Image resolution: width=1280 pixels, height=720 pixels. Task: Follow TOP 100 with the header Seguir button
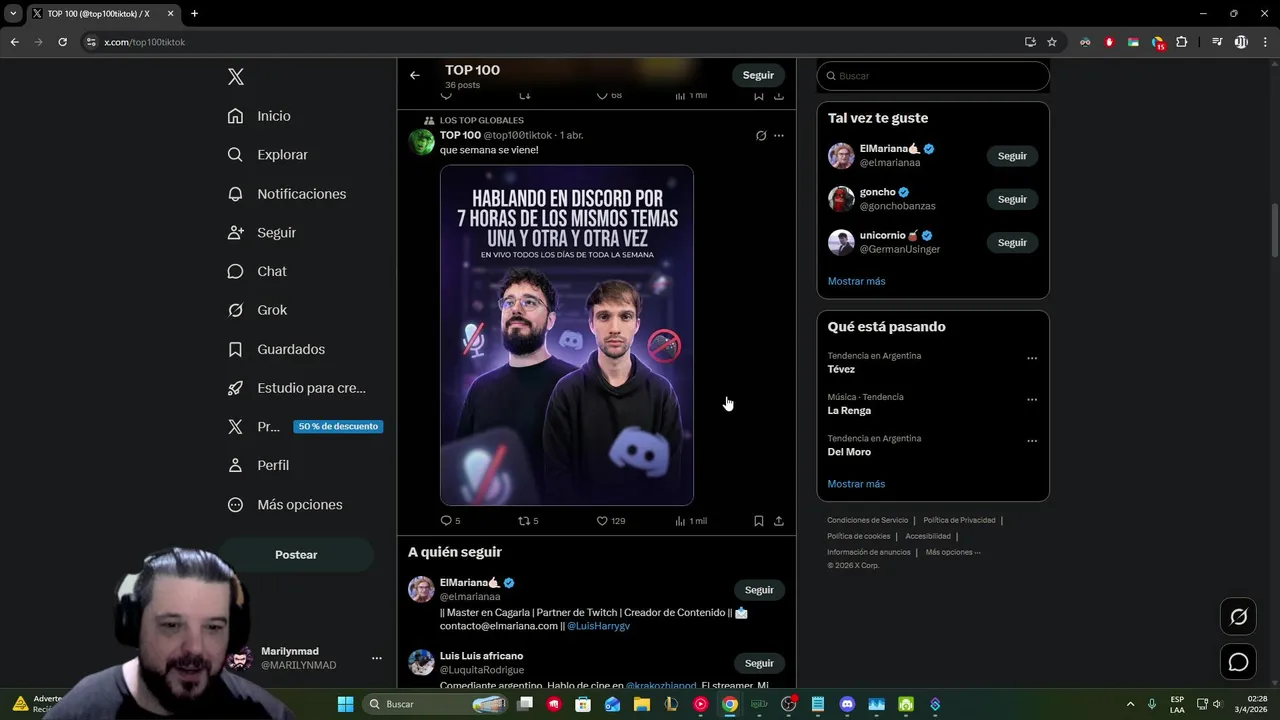(x=758, y=75)
